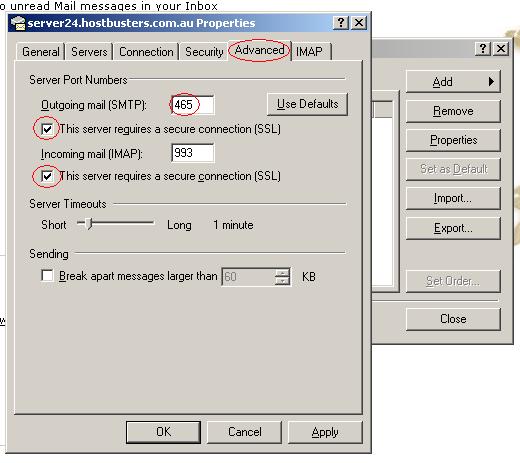Image resolution: width=520 pixels, height=463 pixels.
Task: Click the Outgoing mail (SMTP) port field
Action: [192, 105]
